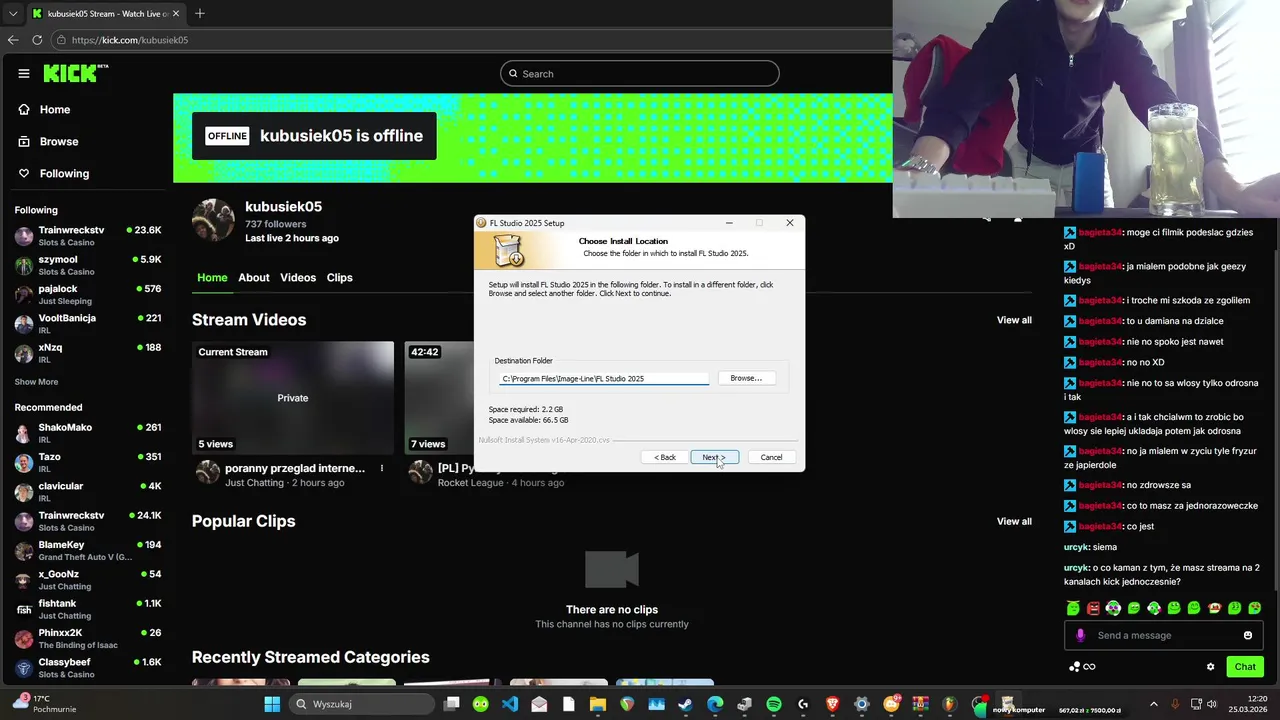Click kubusiek05 profile avatar
This screenshot has height=720, width=1280.
[213, 220]
